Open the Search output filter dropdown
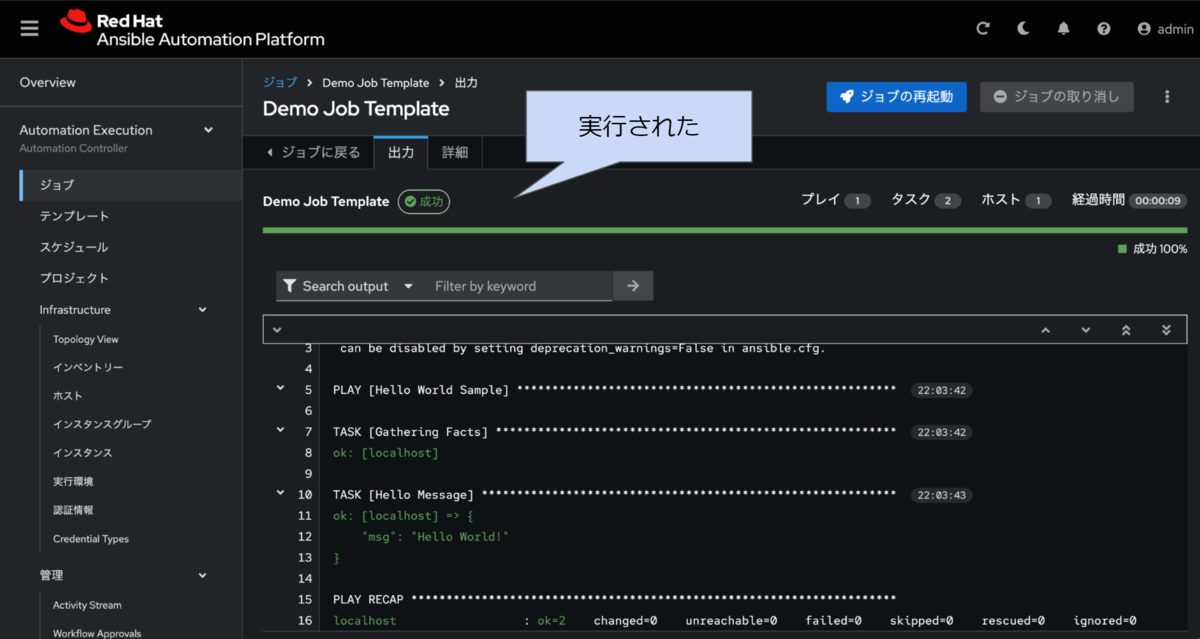The image size is (1200, 639). pyautogui.click(x=348, y=286)
